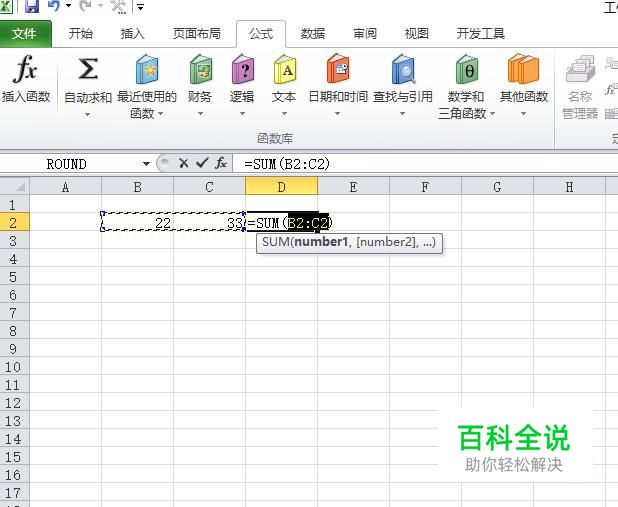Click cell B2 containing 22
The width and height of the screenshot is (618, 507).
point(138,223)
